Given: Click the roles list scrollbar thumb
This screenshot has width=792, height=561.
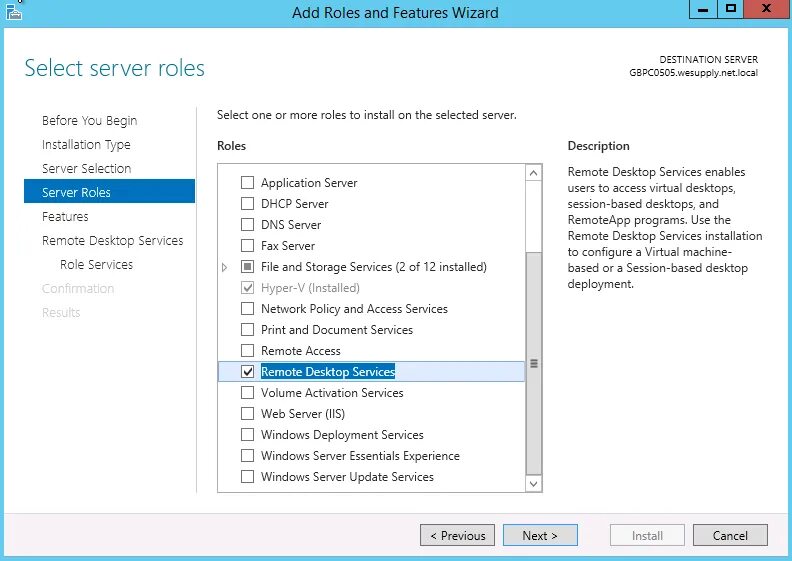Looking at the screenshot, I should 533,364.
